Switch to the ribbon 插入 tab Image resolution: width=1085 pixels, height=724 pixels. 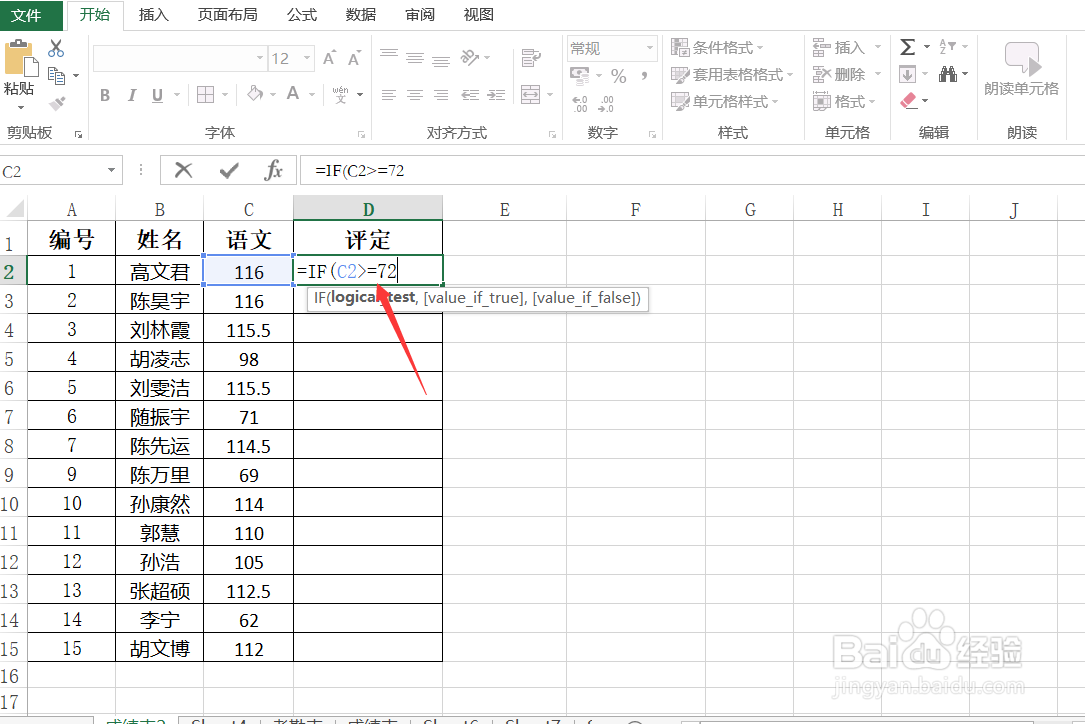pos(154,15)
